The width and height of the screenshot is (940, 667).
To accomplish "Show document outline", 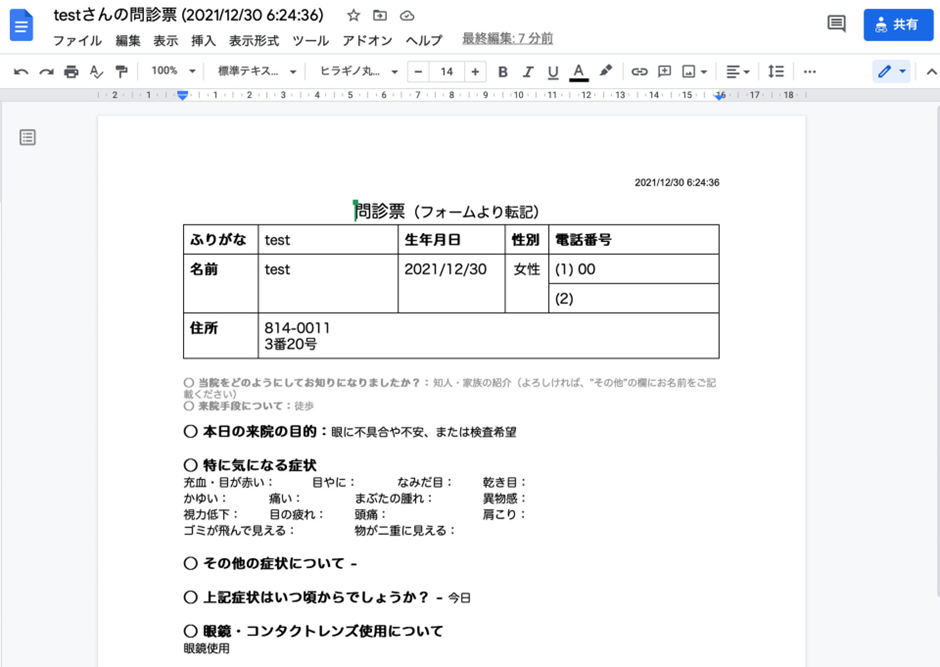I will tap(28, 137).
